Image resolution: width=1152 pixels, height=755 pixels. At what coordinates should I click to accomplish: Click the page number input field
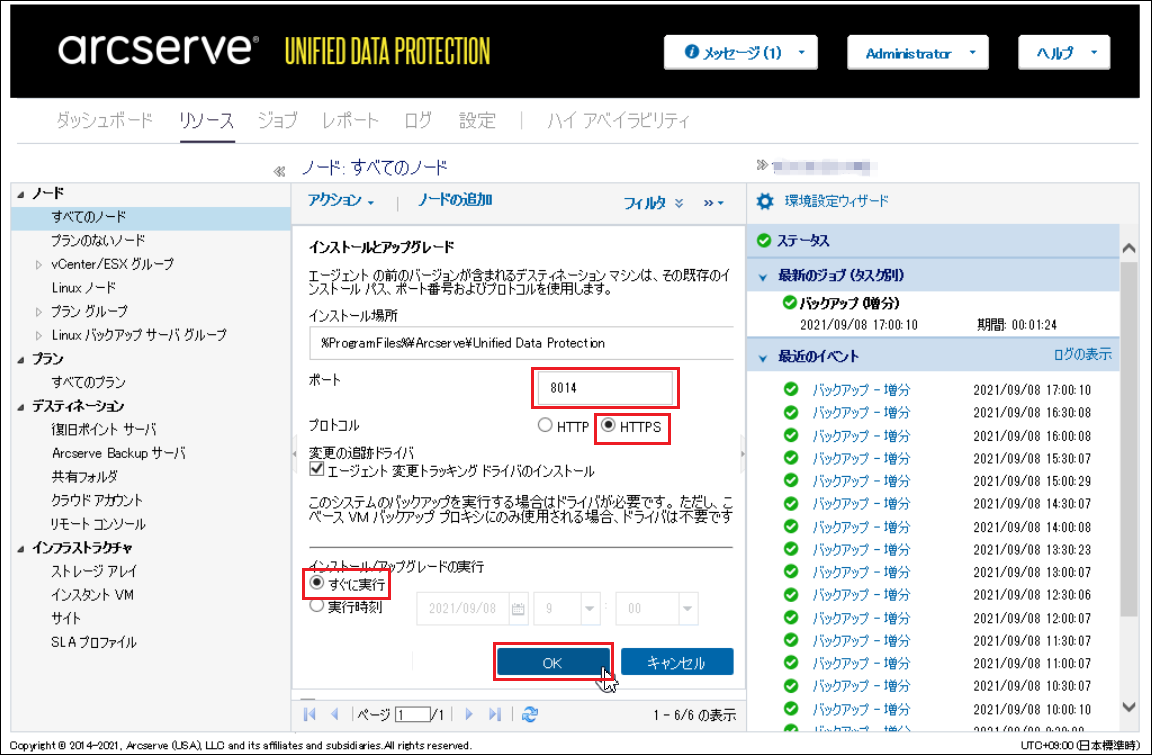pos(413,714)
